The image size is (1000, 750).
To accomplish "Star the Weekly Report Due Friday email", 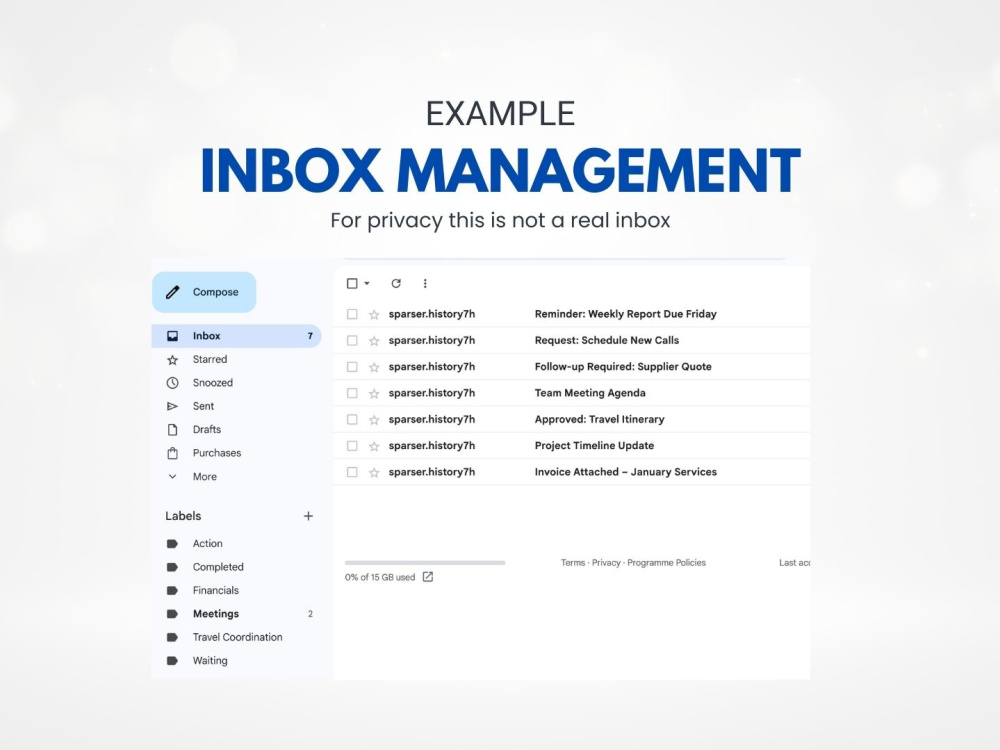I will tap(374, 314).
